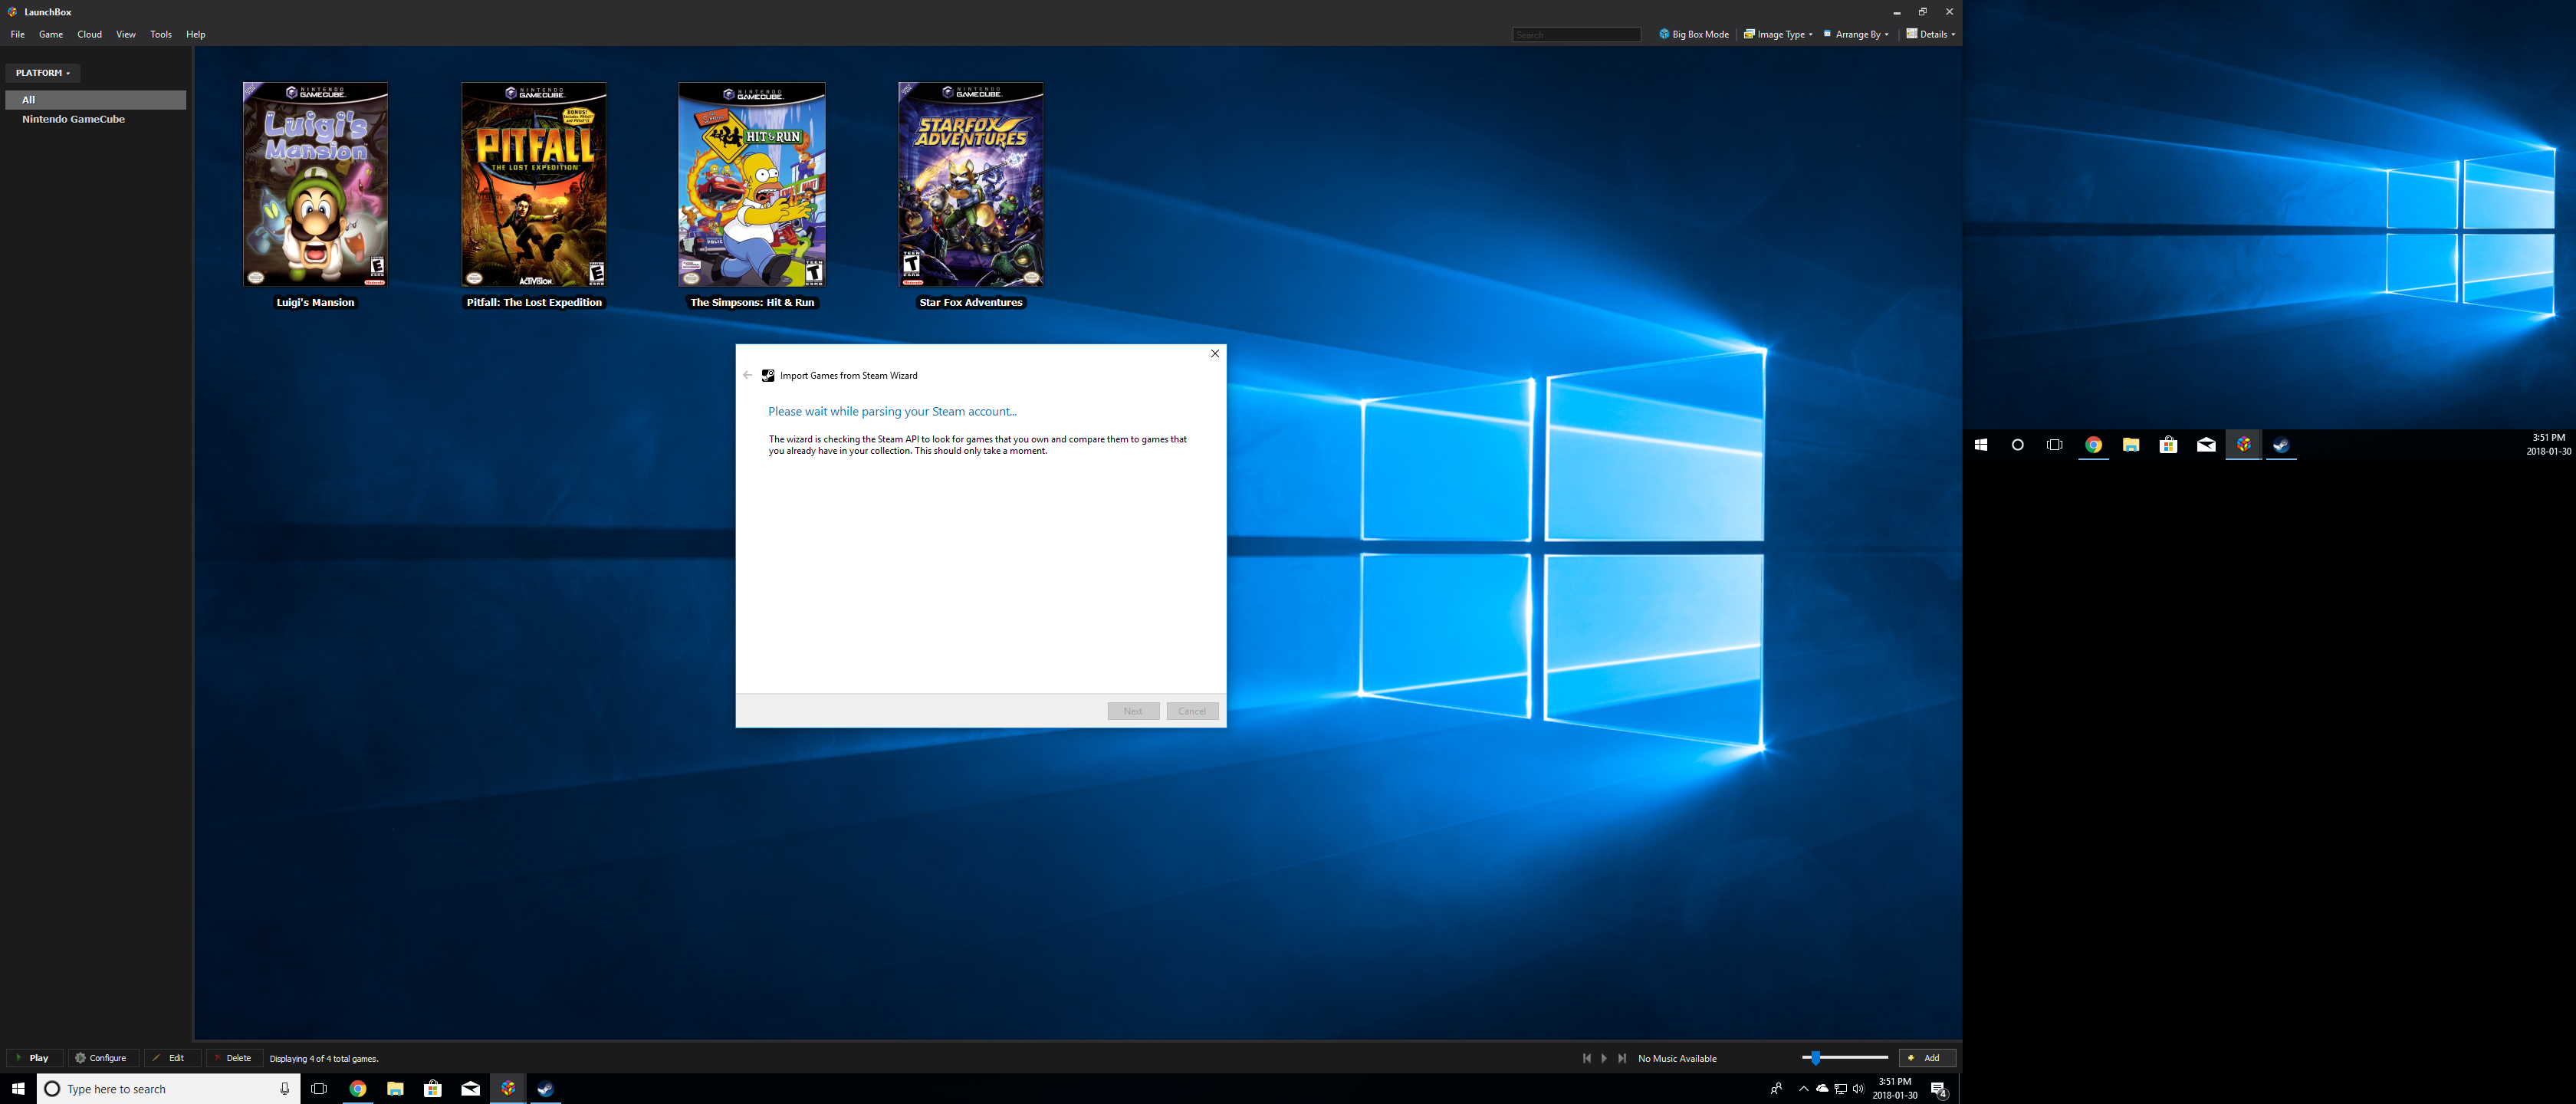Click 'Displaying 4 of 4 total games' status
Screen dimensions: 2576x1104
(324, 1058)
